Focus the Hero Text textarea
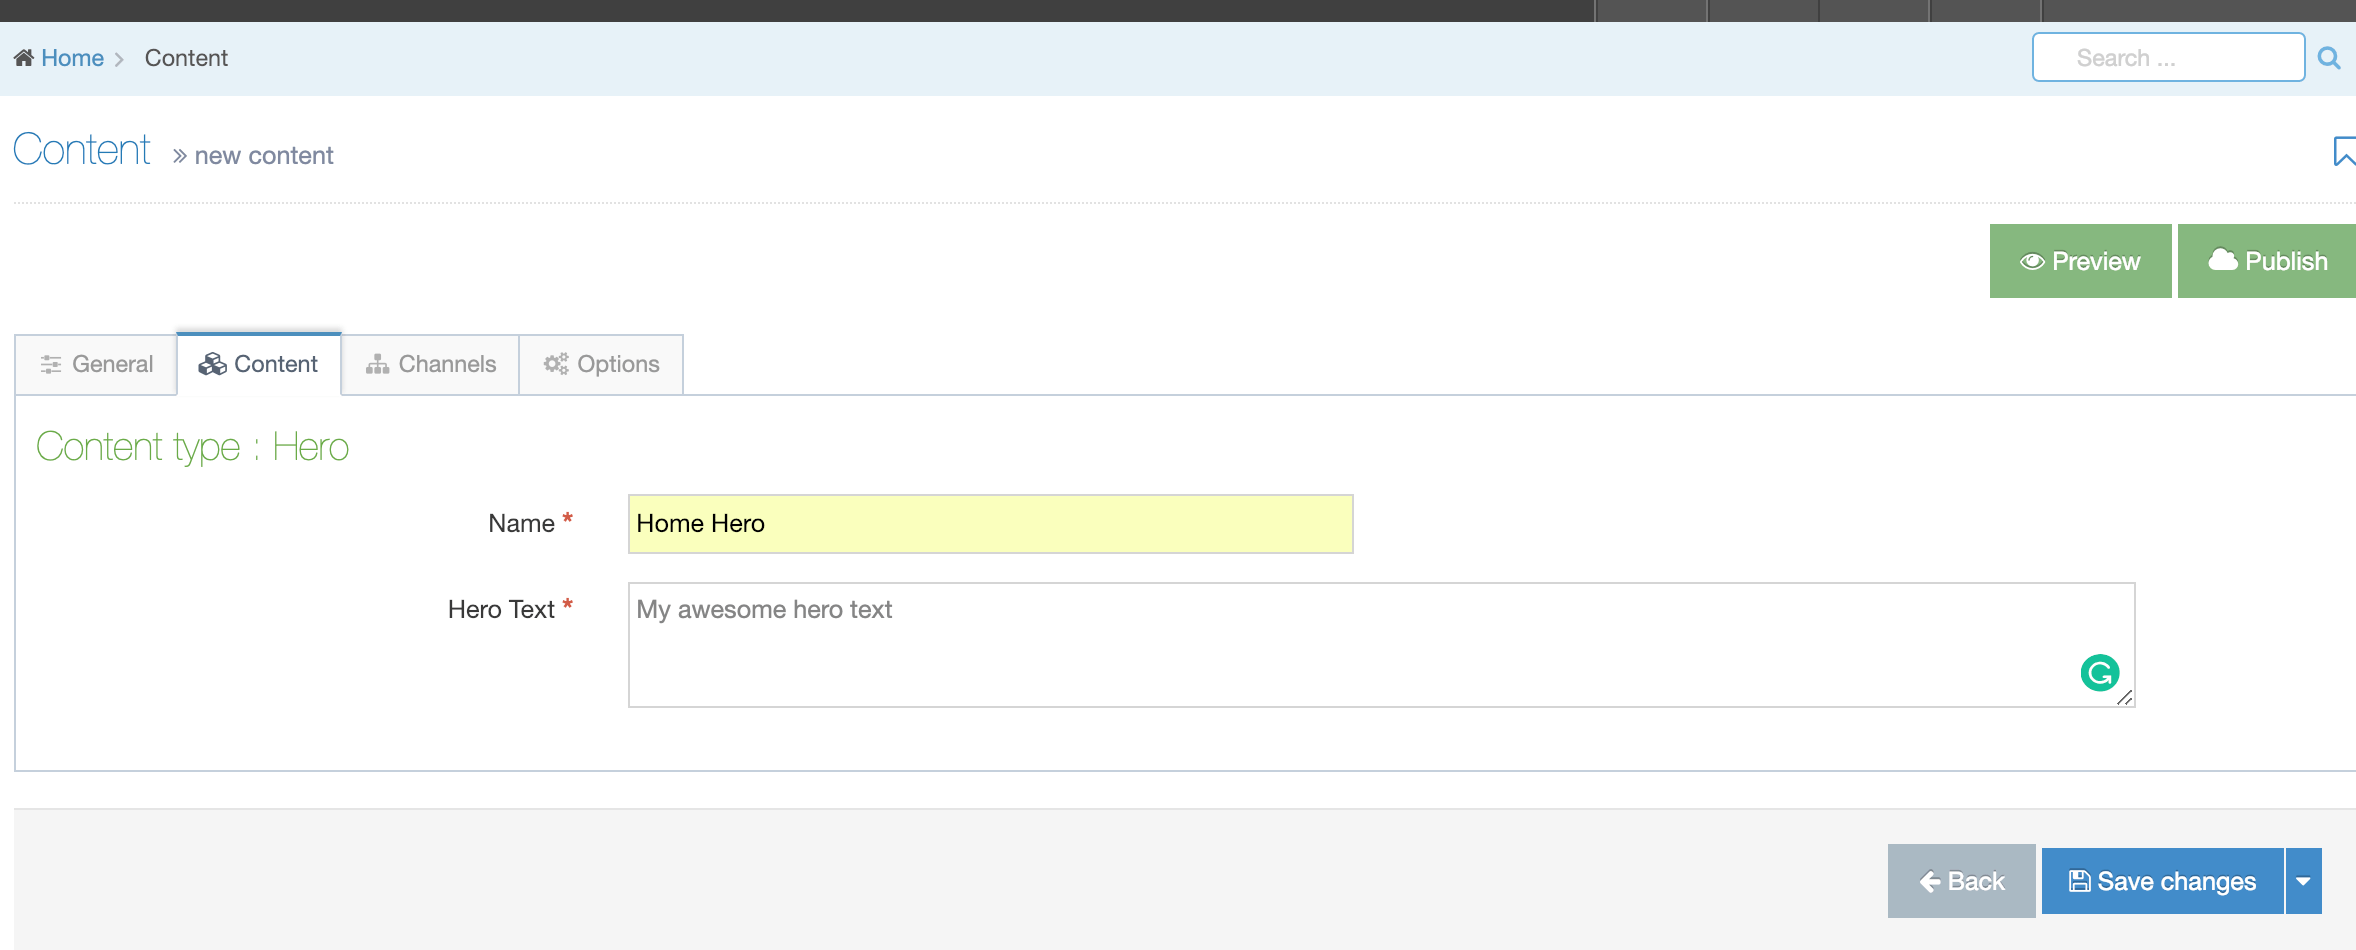The width and height of the screenshot is (2356, 950). click(x=1300, y=645)
